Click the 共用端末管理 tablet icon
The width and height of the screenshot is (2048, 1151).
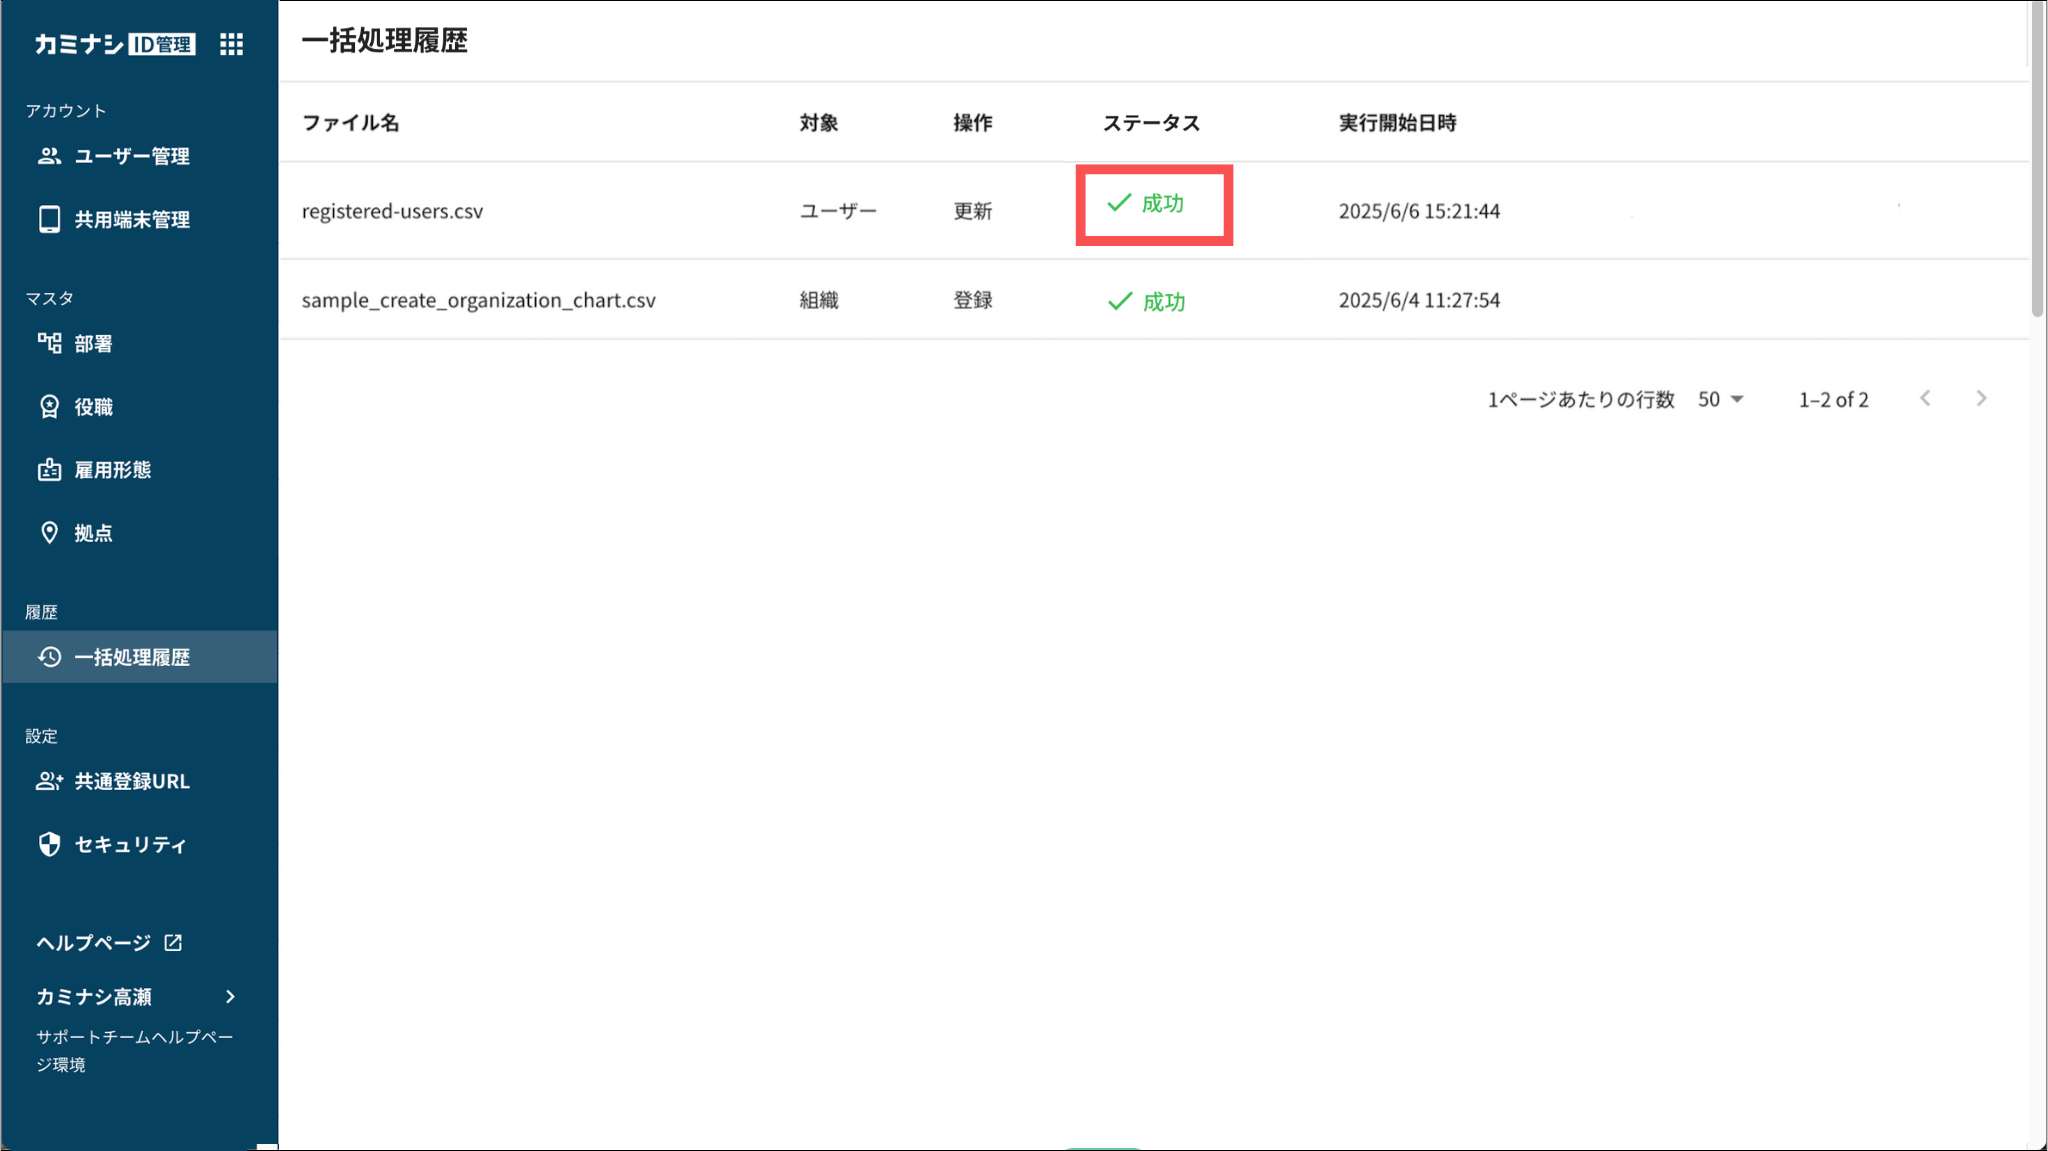click(49, 219)
